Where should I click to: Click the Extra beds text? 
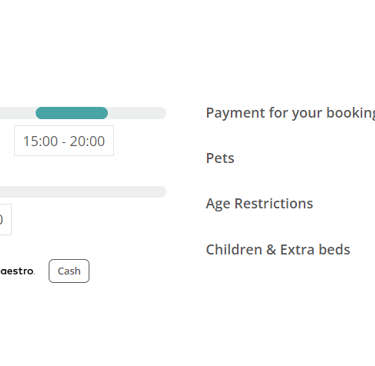[315, 249]
